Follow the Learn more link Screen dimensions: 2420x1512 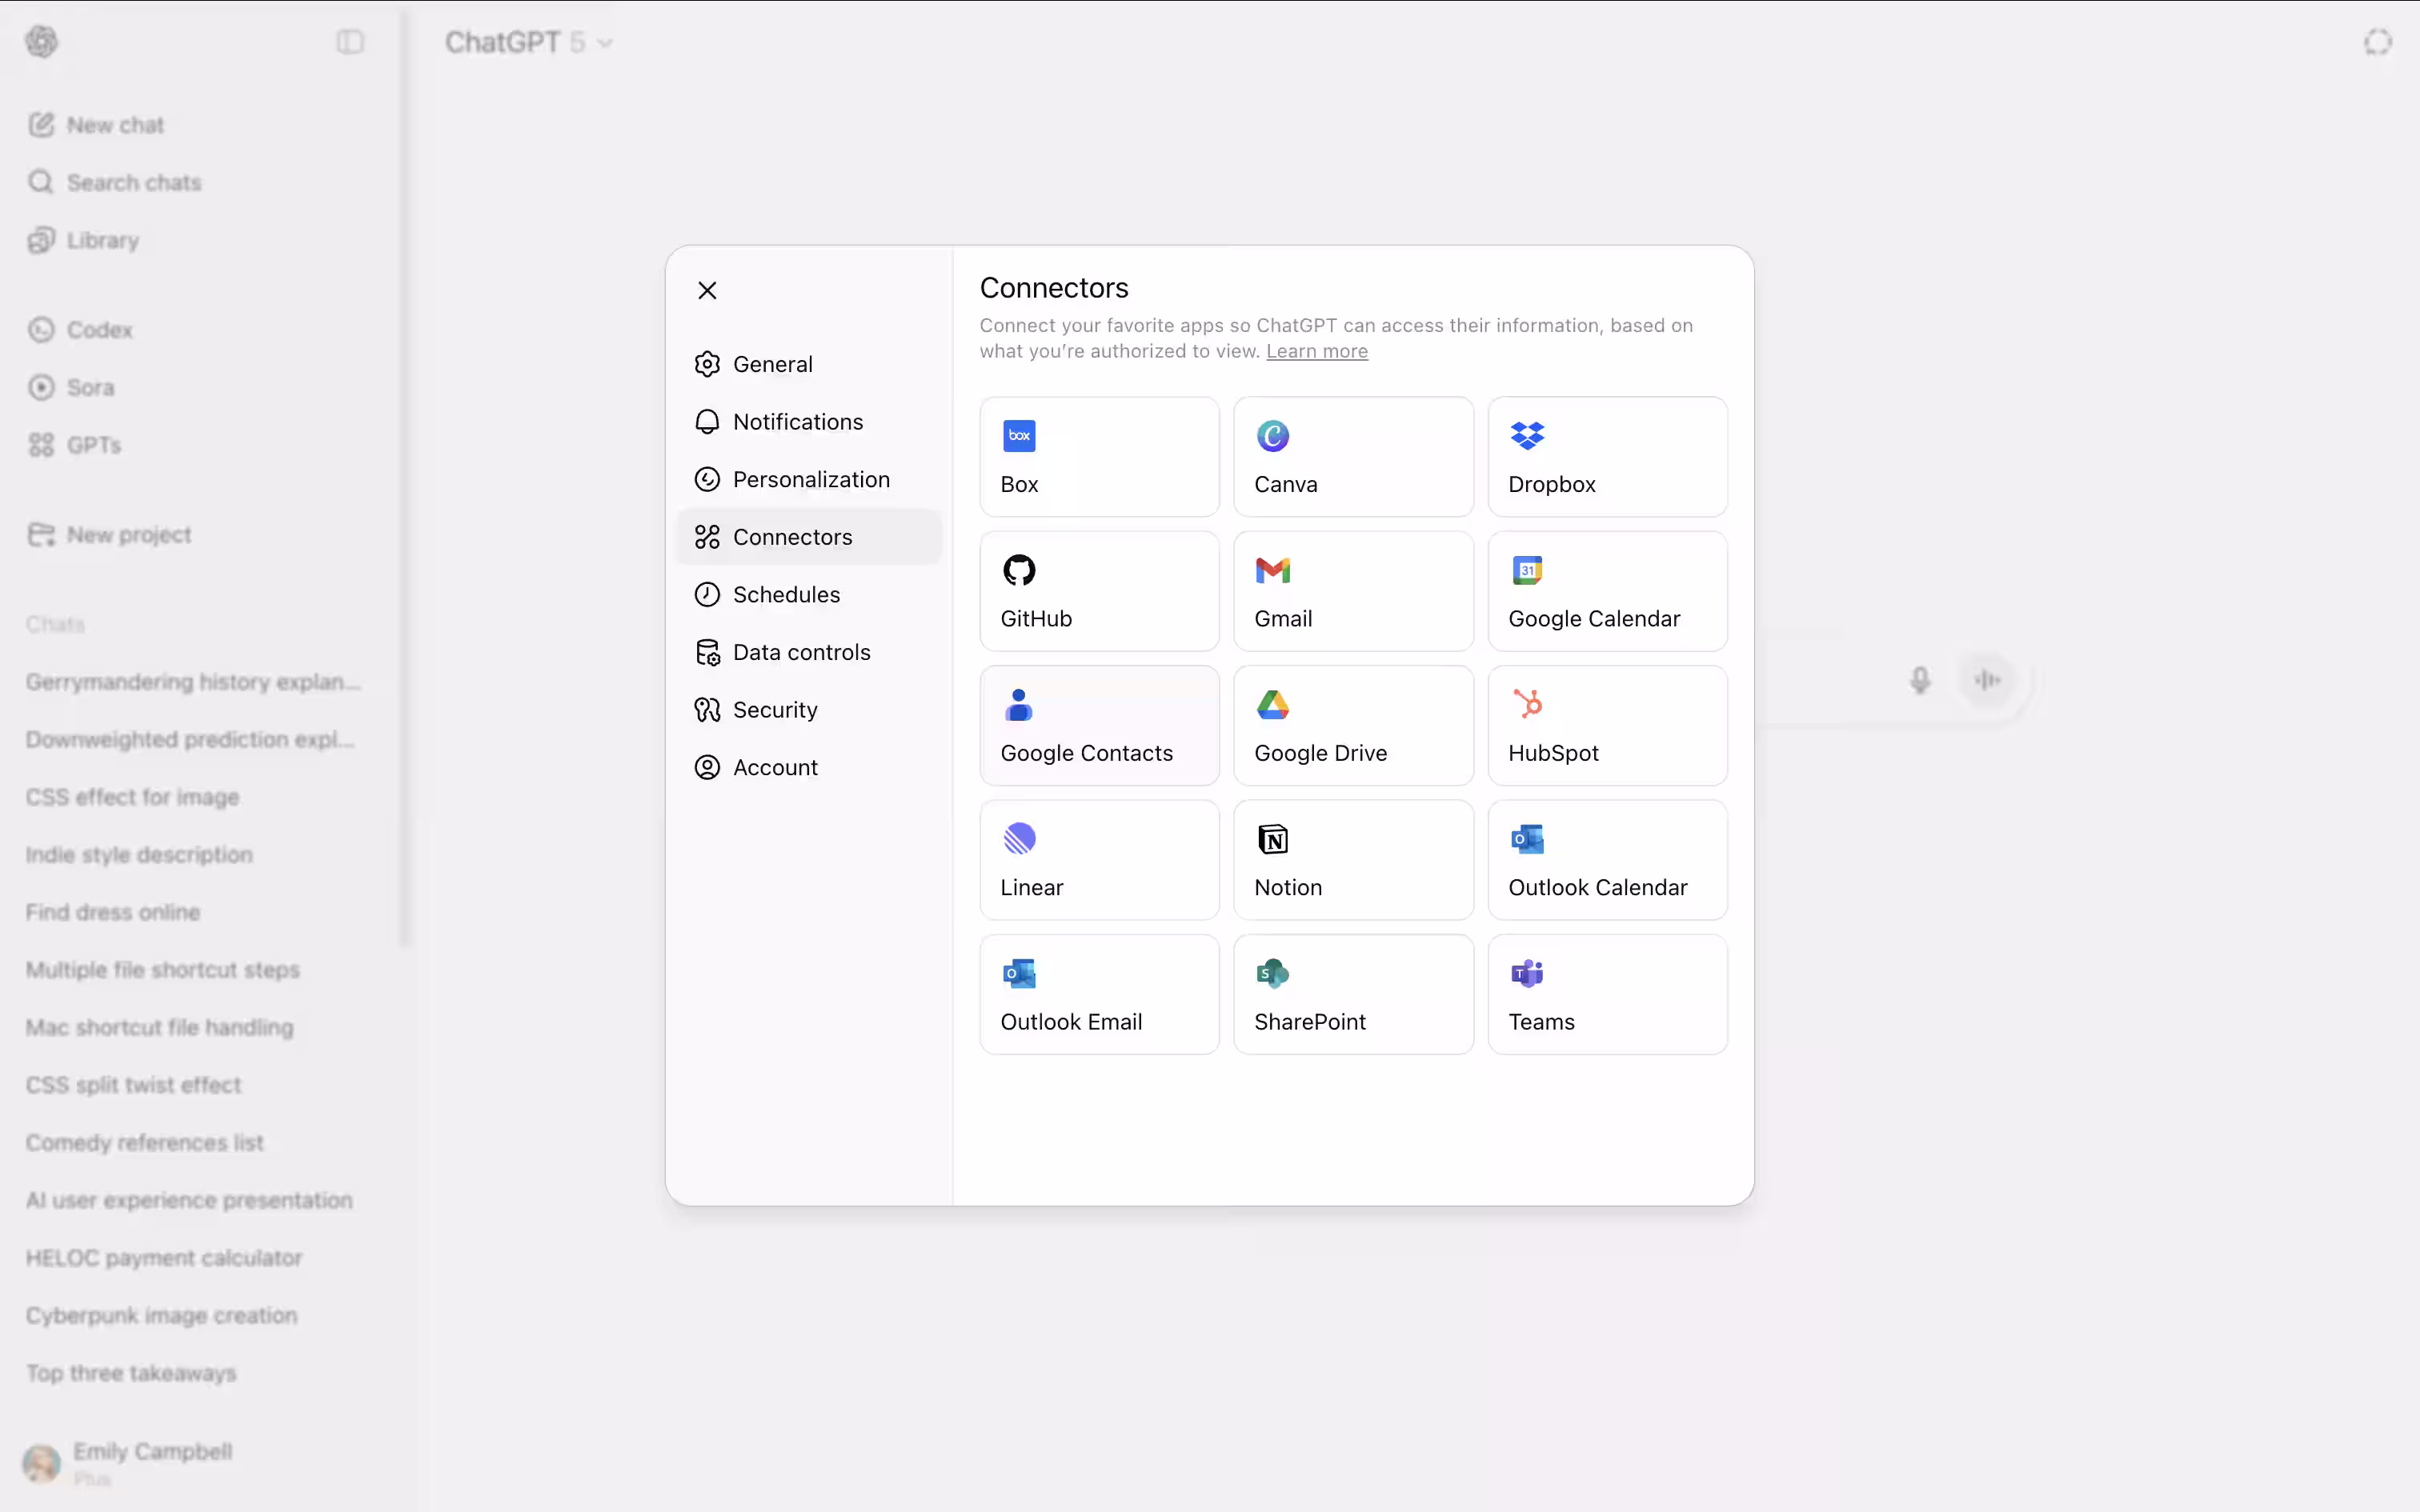(1316, 351)
